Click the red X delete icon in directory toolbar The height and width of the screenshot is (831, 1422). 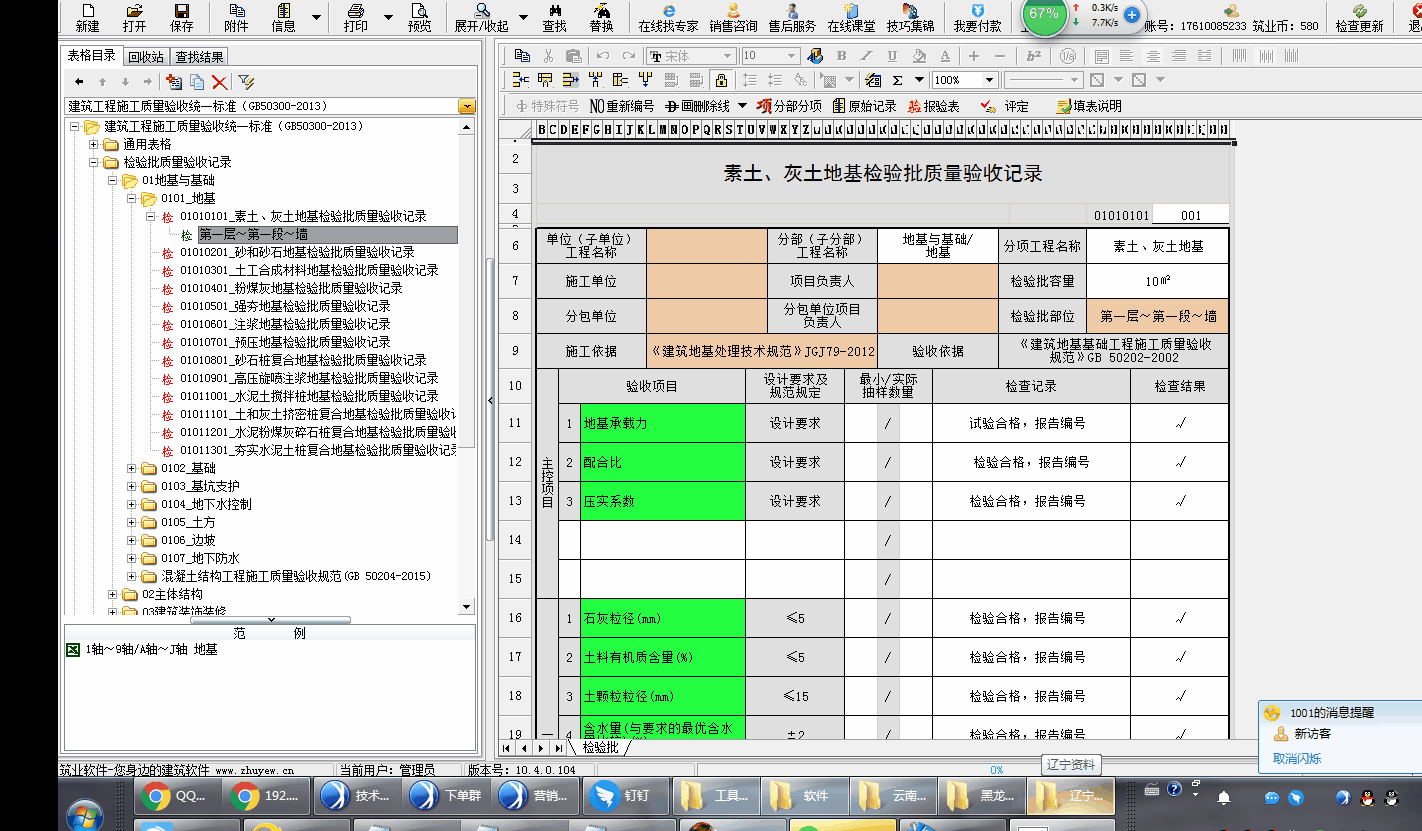219,82
